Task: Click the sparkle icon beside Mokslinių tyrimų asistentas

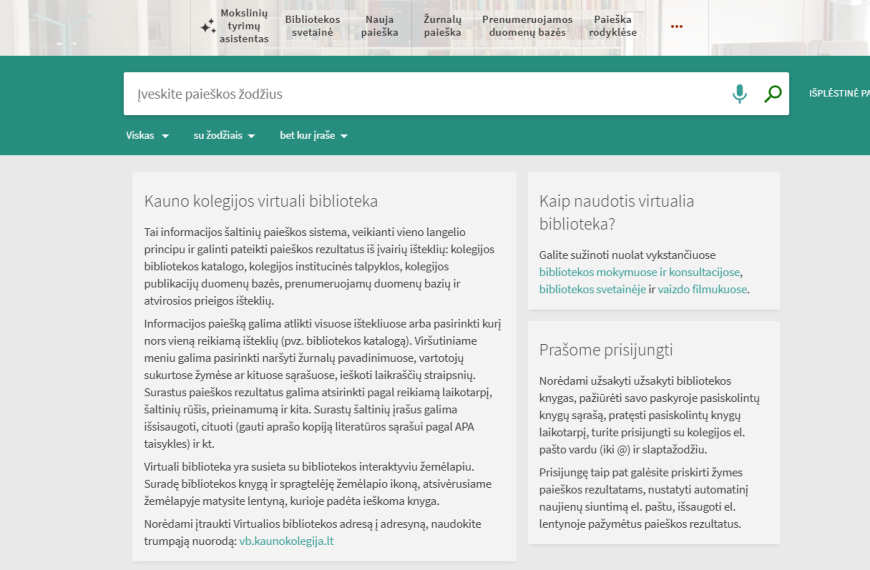Action: coord(208,27)
